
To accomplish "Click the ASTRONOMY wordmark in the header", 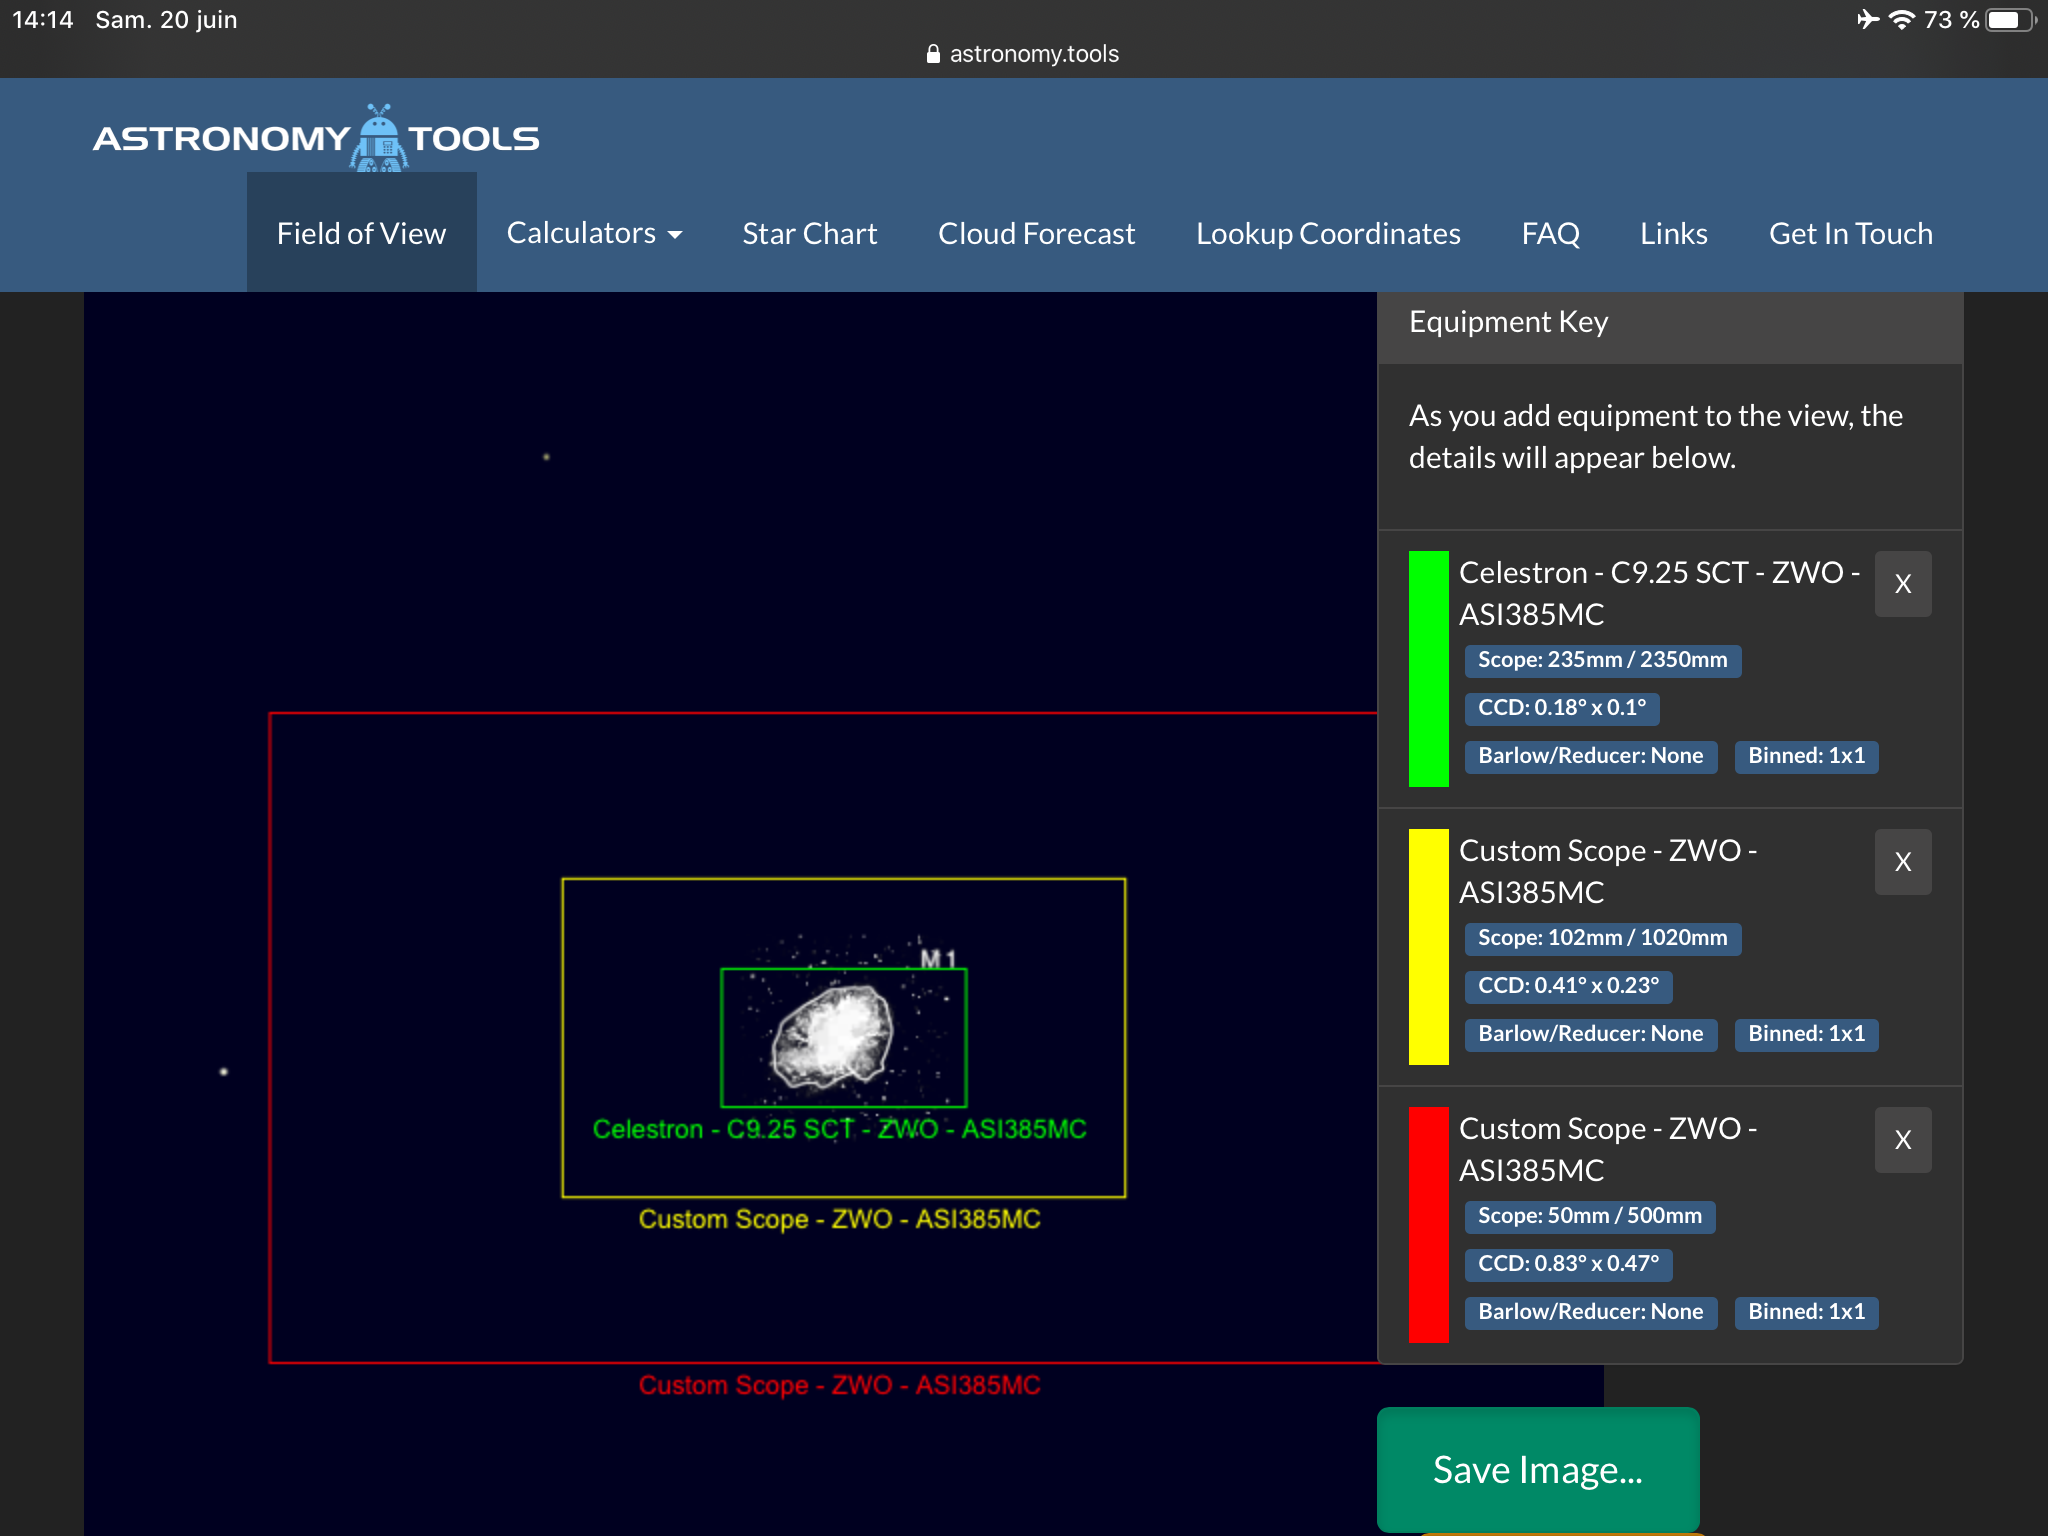I will click(221, 139).
